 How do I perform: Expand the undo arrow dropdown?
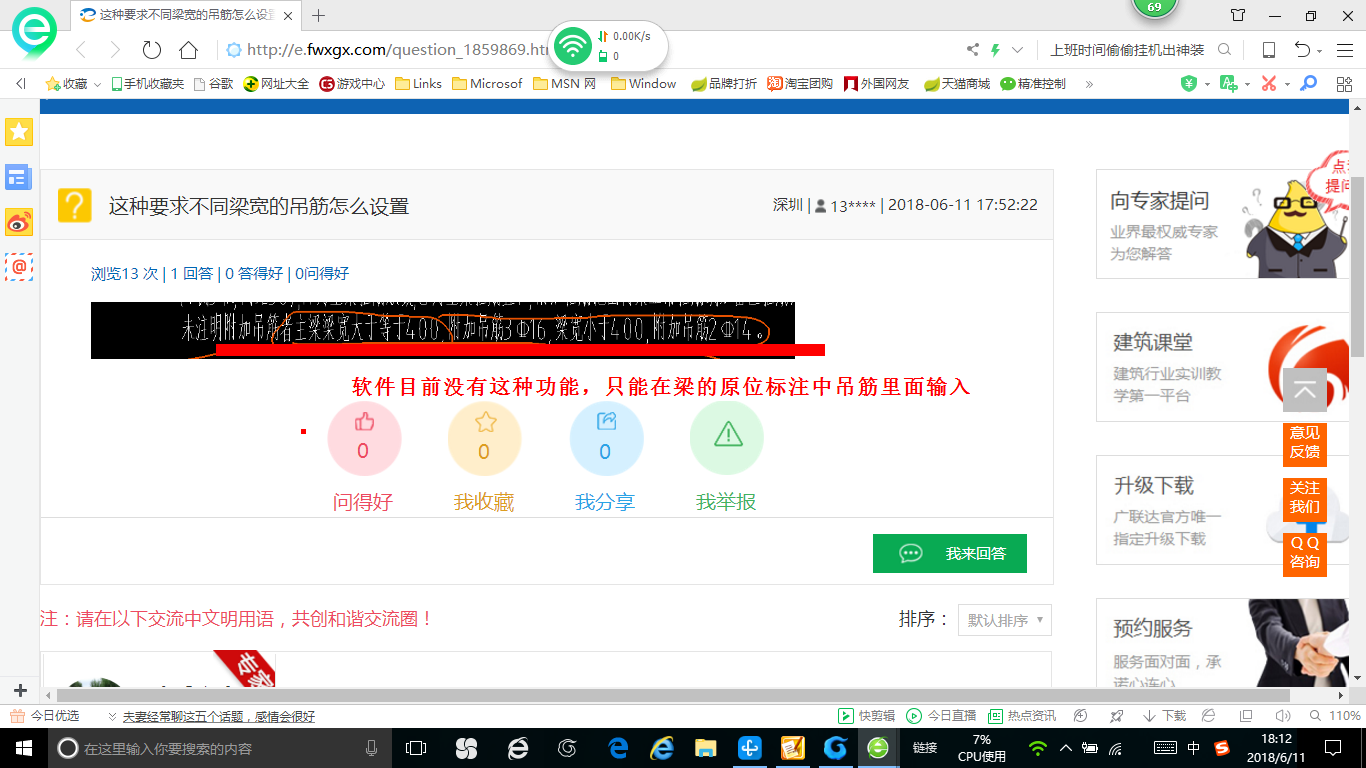1320,51
